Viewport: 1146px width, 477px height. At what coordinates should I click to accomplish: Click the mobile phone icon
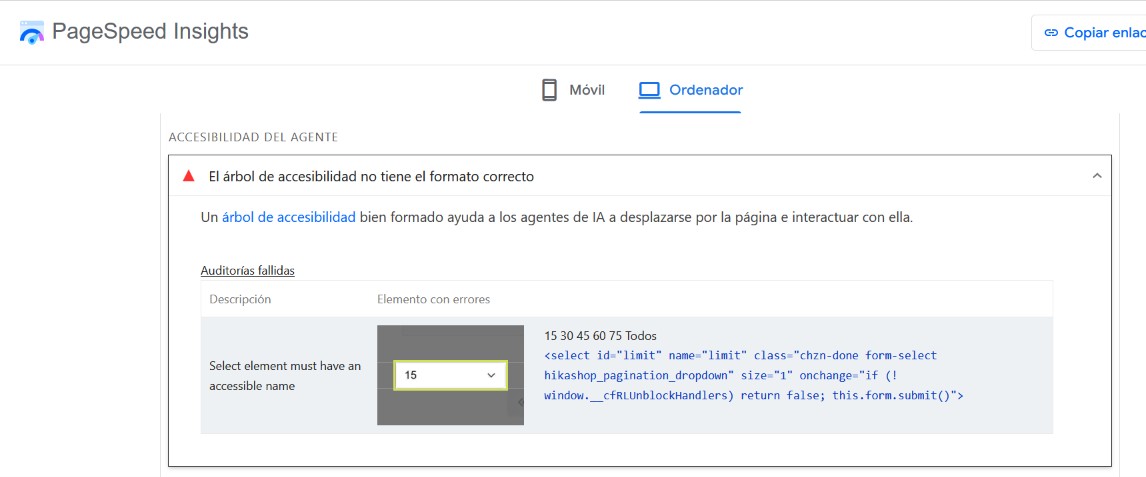coord(550,91)
